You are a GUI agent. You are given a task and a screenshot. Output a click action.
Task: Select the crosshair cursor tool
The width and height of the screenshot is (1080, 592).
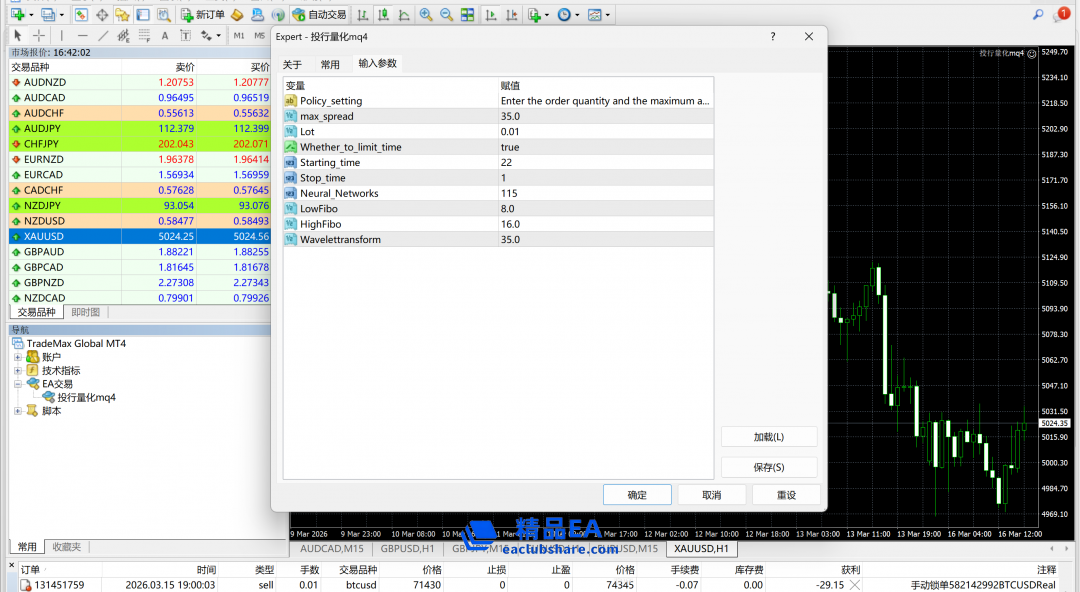39,36
